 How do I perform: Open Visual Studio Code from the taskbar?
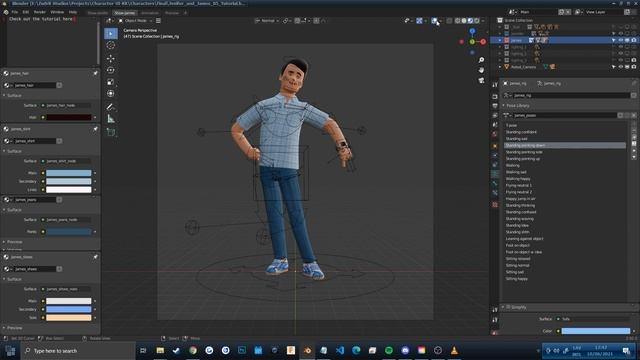(x=340, y=351)
